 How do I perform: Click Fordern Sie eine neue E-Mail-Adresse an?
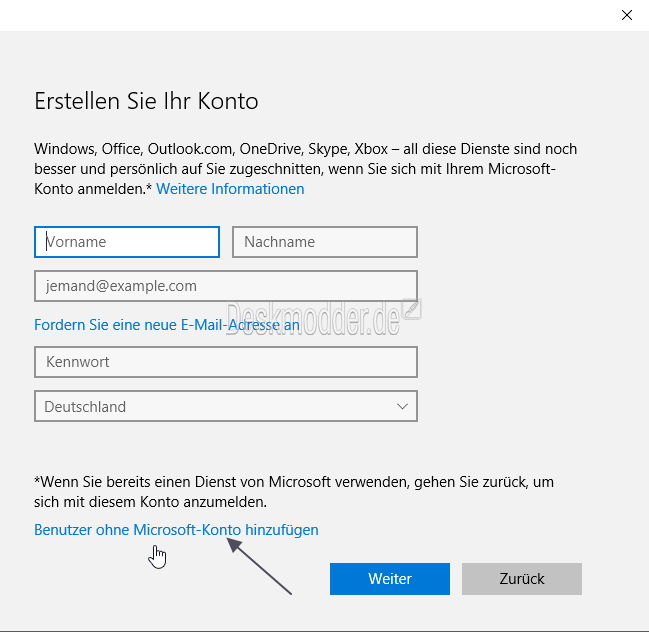tap(167, 325)
